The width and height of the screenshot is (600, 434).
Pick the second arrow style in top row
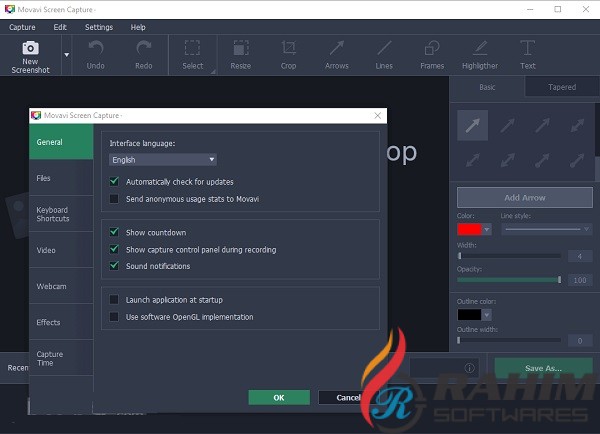(507, 125)
